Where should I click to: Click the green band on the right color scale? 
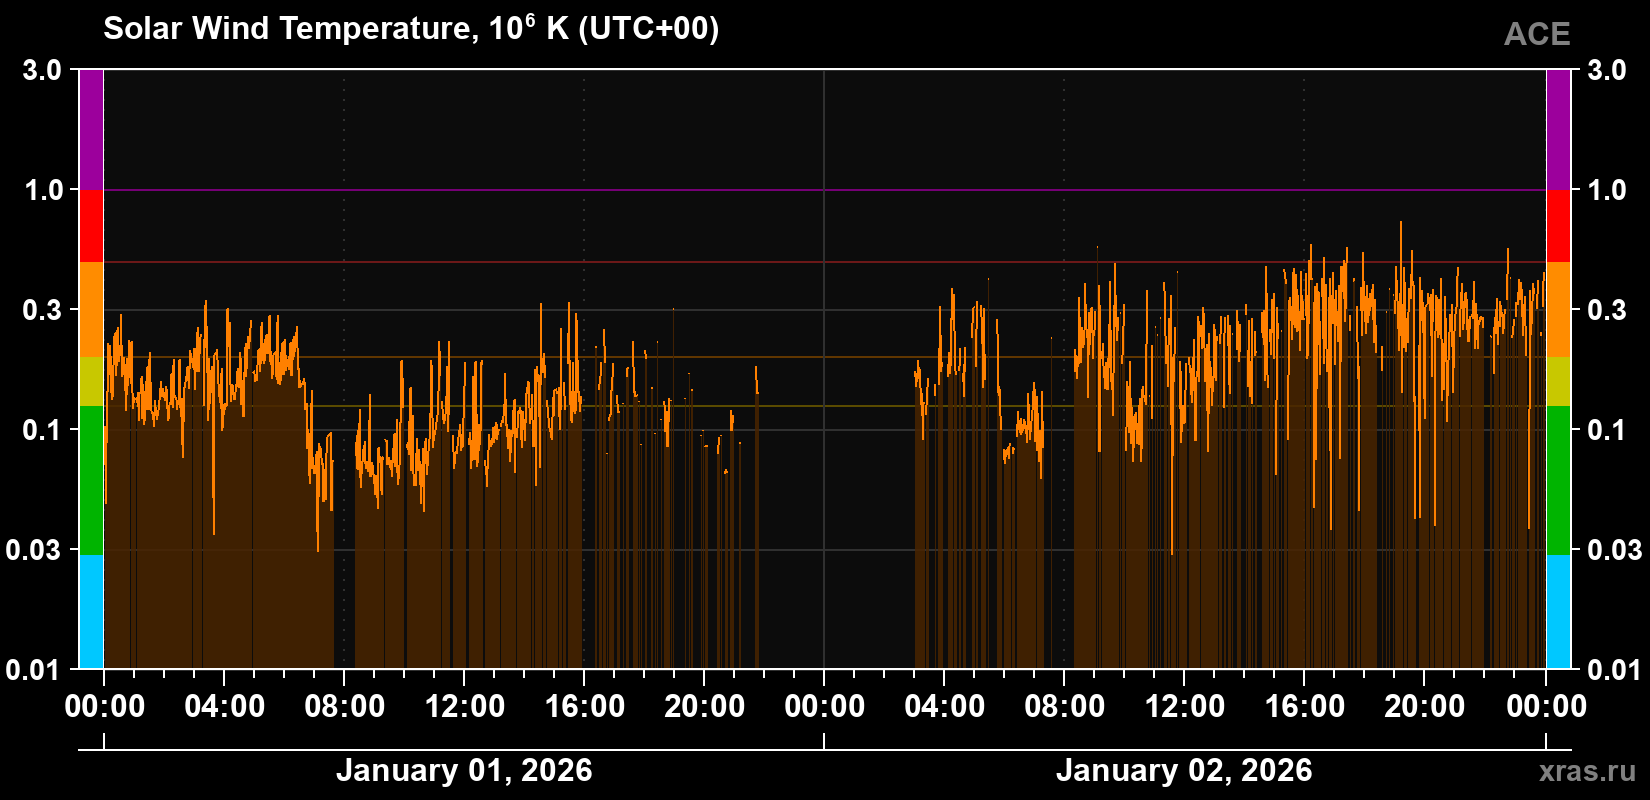pyautogui.click(x=1558, y=480)
